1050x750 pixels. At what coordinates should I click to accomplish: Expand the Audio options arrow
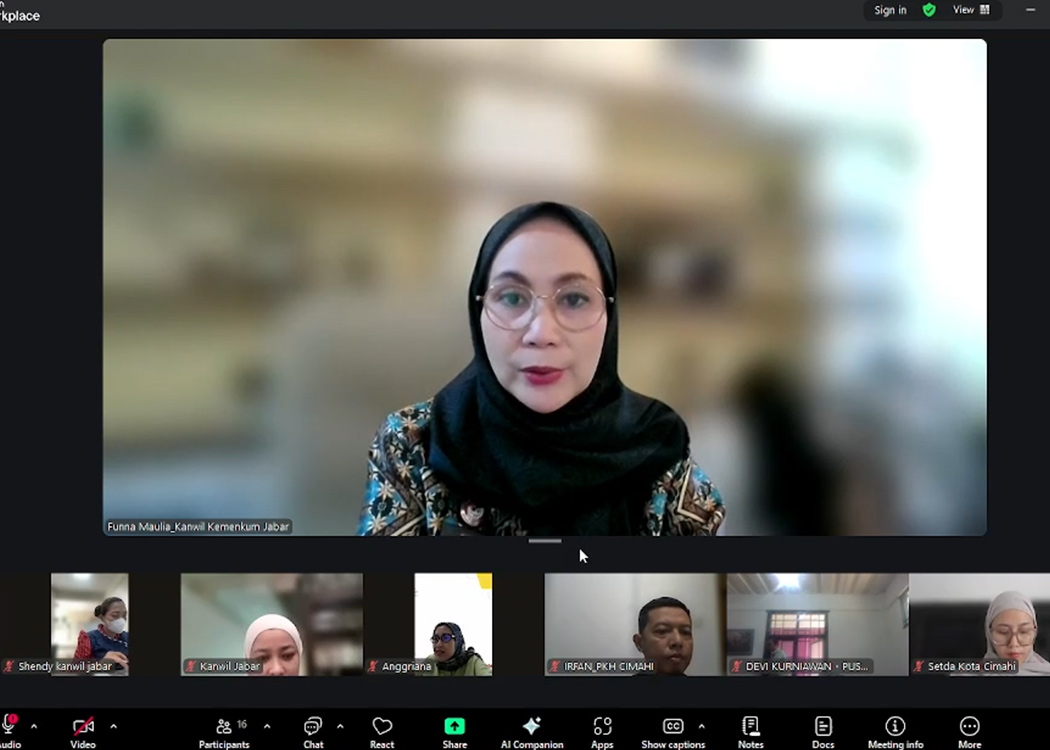point(34,726)
